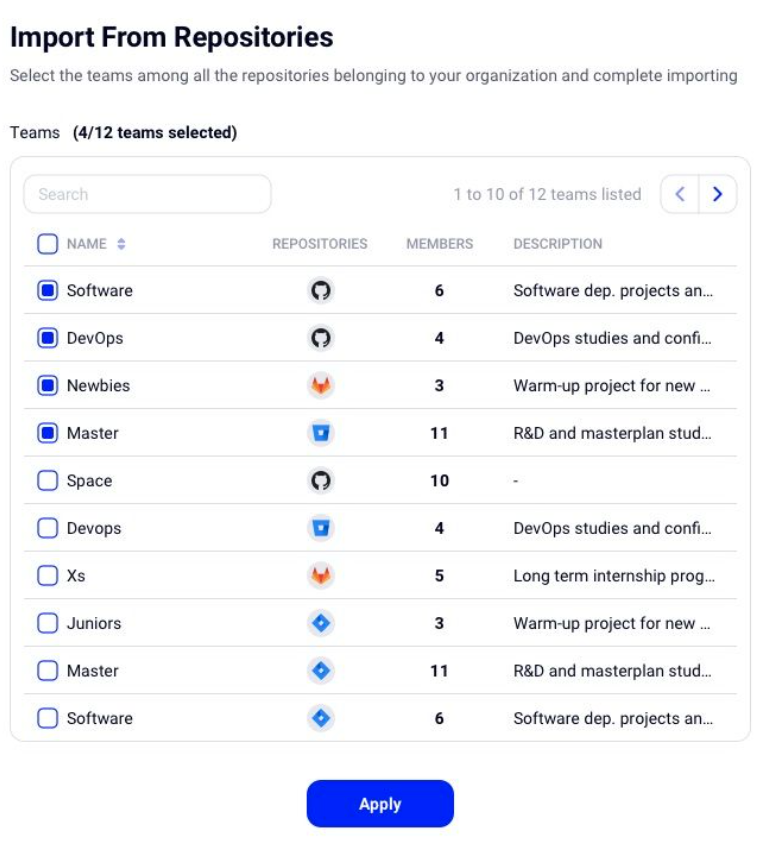Focus the Search teams field
The image size is (760, 842).
(x=148, y=194)
